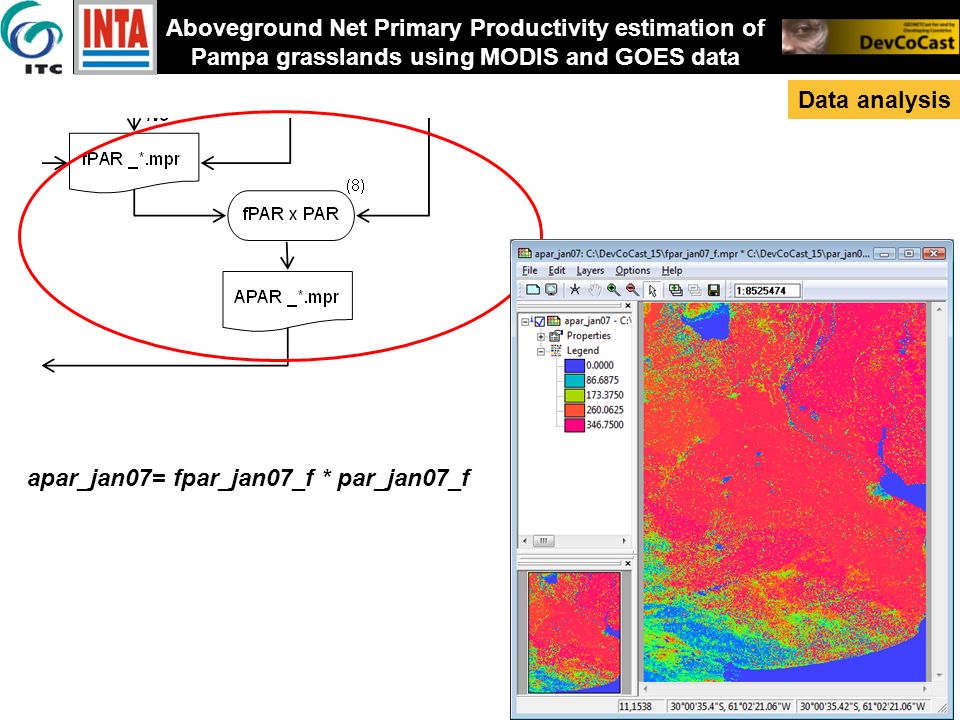
Task: Click the Redraw star icon
Action: tap(574, 290)
